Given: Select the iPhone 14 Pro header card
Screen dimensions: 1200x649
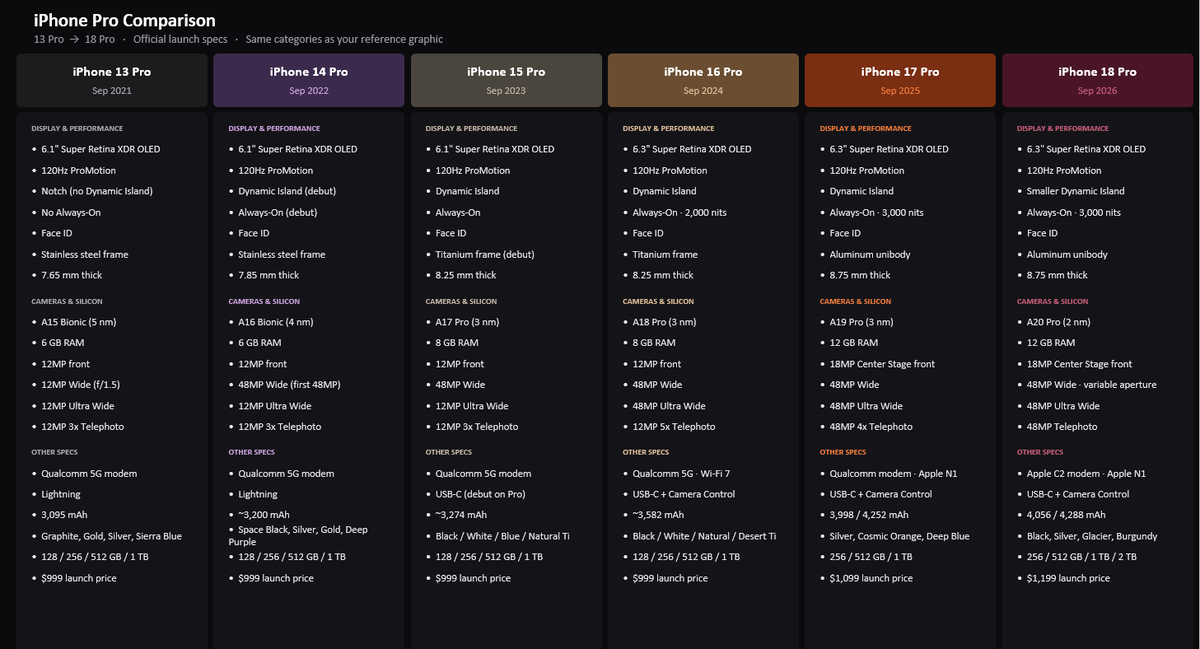Looking at the screenshot, I should [x=309, y=80].
